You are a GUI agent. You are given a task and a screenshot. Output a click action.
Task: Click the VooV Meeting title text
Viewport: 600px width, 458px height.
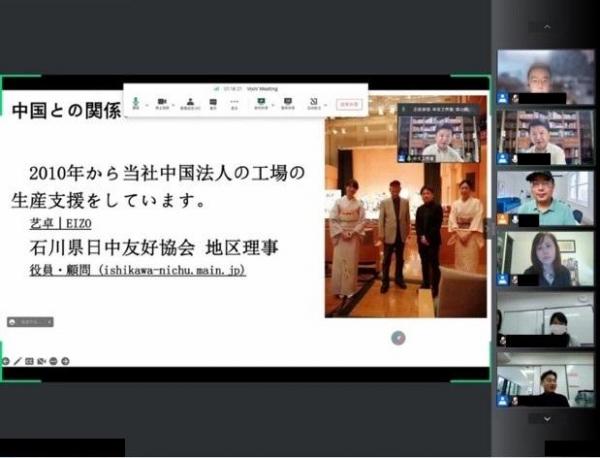click(262, 89)
